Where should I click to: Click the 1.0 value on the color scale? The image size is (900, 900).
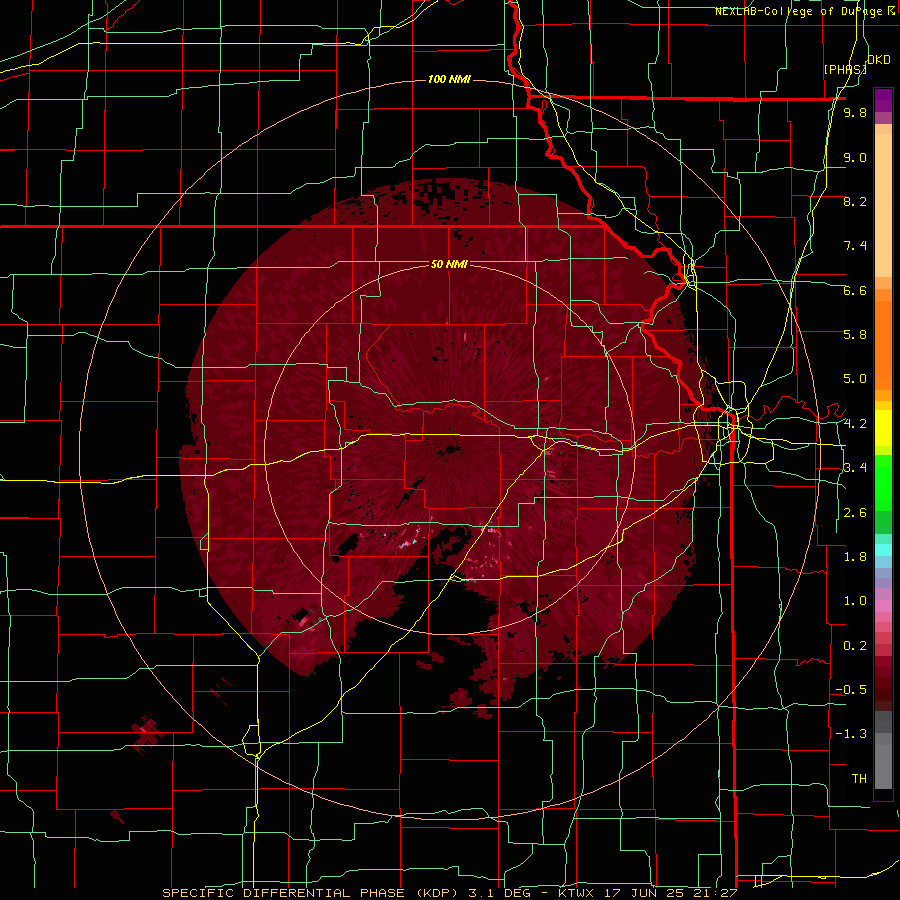coord(855,601)
